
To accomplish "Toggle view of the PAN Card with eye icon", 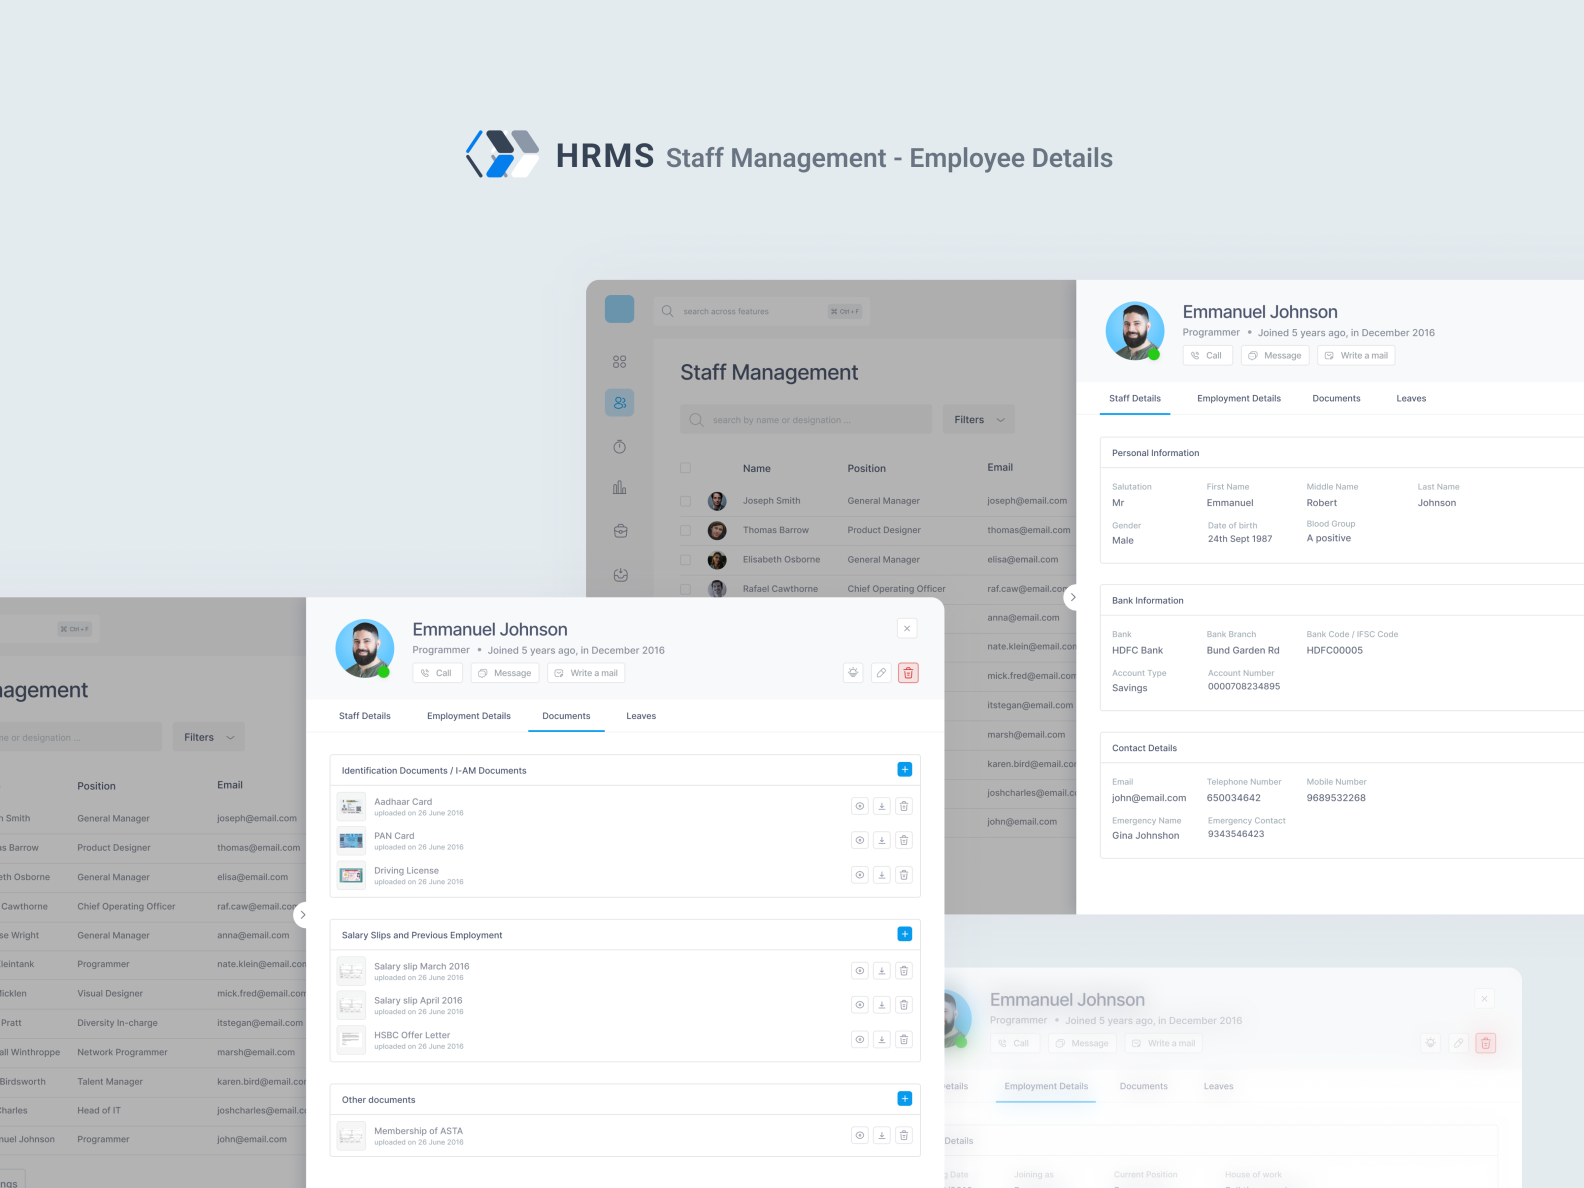I will coord(860,840).
